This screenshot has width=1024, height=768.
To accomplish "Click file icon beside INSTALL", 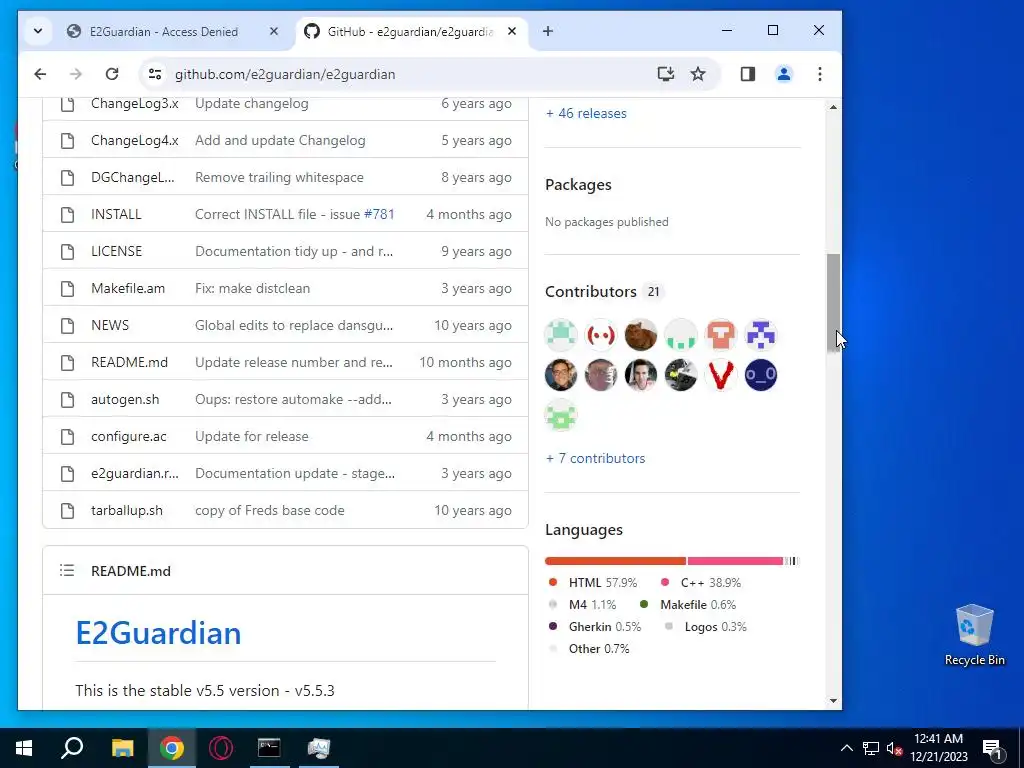I will [67, 214].
